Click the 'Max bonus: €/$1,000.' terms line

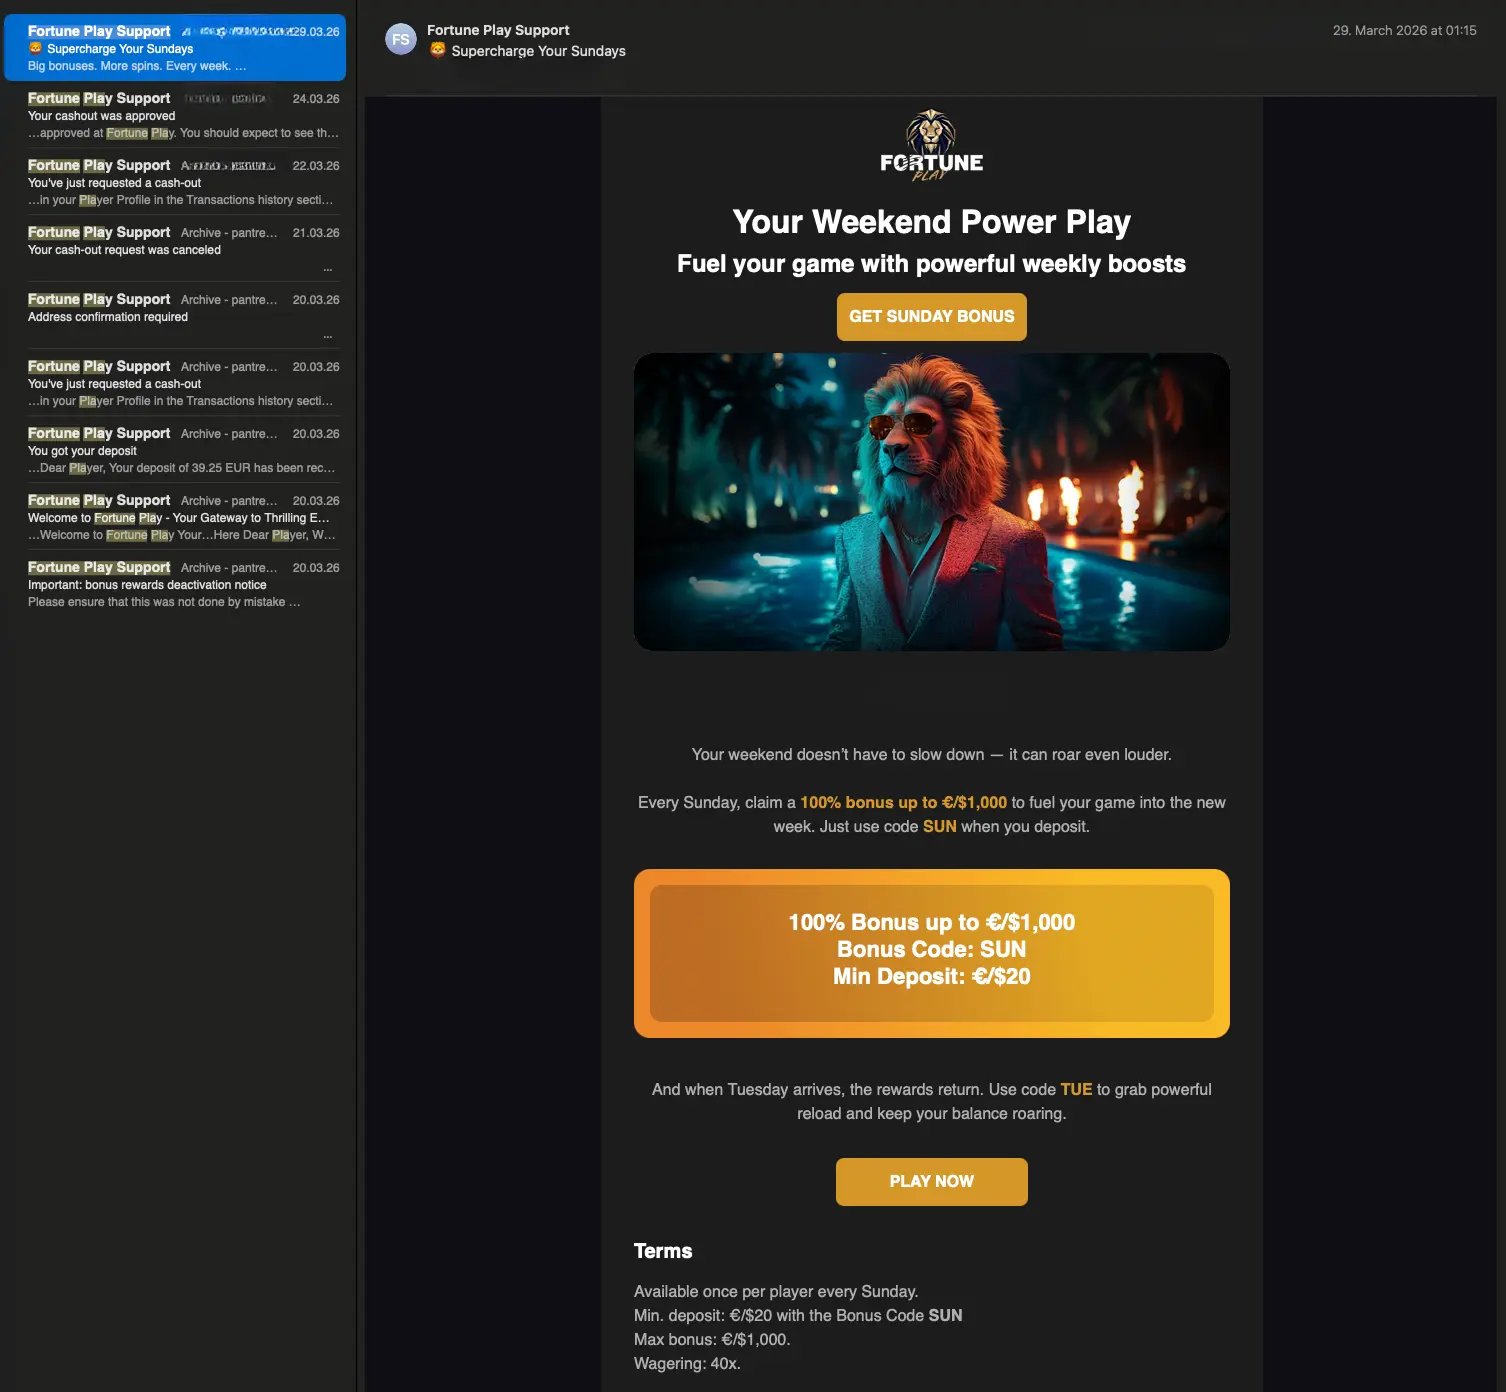pos(712,1340)
